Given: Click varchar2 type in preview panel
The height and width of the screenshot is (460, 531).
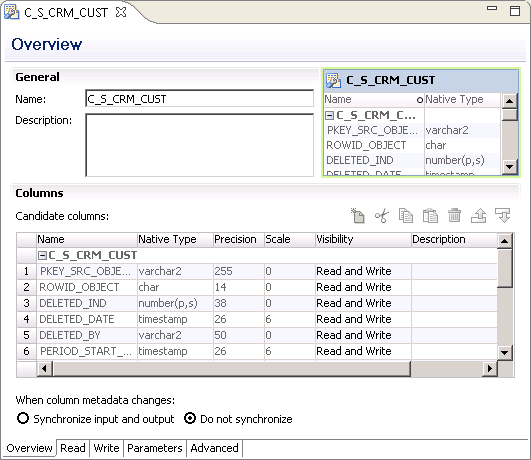Looking at the screenshot, I should tap(447, 130).
